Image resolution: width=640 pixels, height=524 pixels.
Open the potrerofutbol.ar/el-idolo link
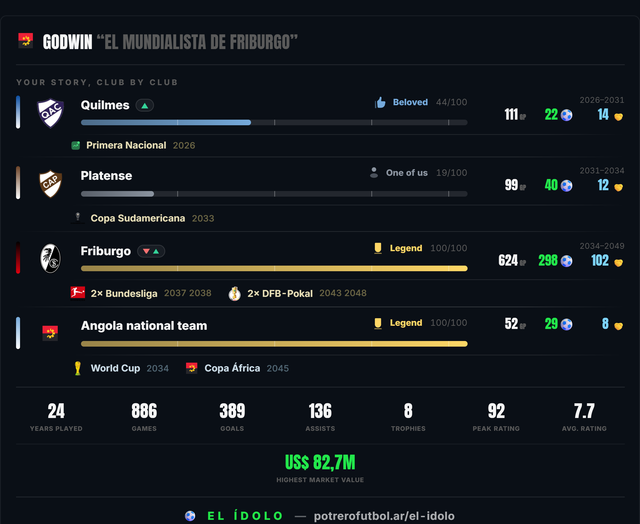tap(384, 516)
